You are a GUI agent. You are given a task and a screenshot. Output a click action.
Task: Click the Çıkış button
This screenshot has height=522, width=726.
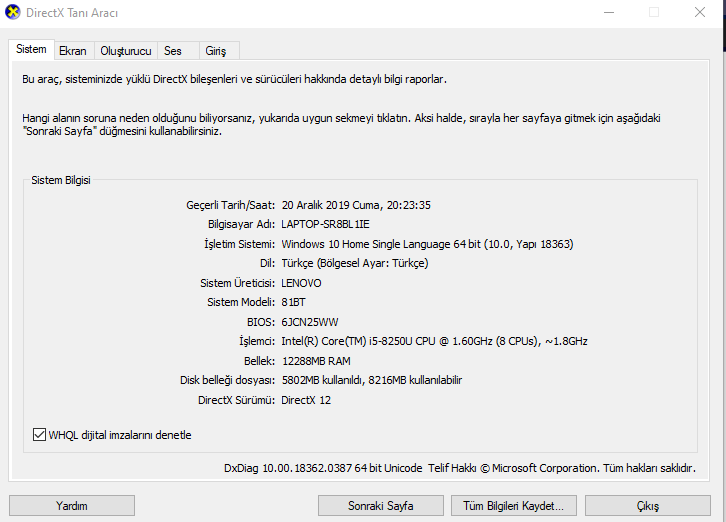click(x=647, y=505)
